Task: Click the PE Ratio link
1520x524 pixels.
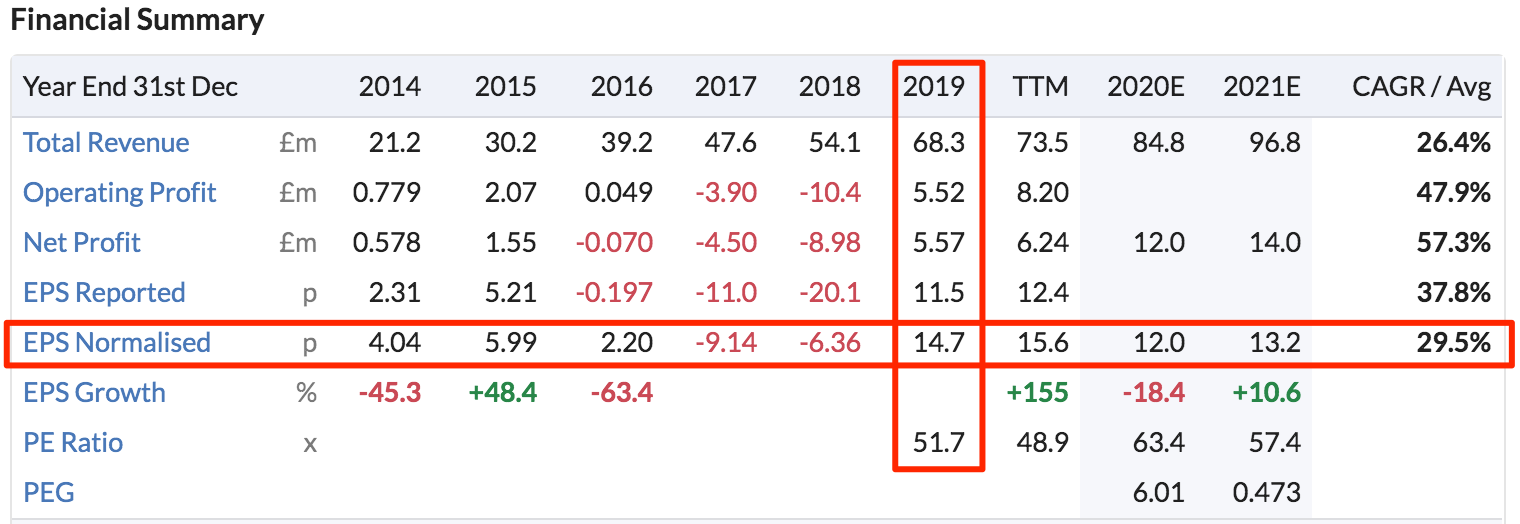Action: [x=73, y=442]
